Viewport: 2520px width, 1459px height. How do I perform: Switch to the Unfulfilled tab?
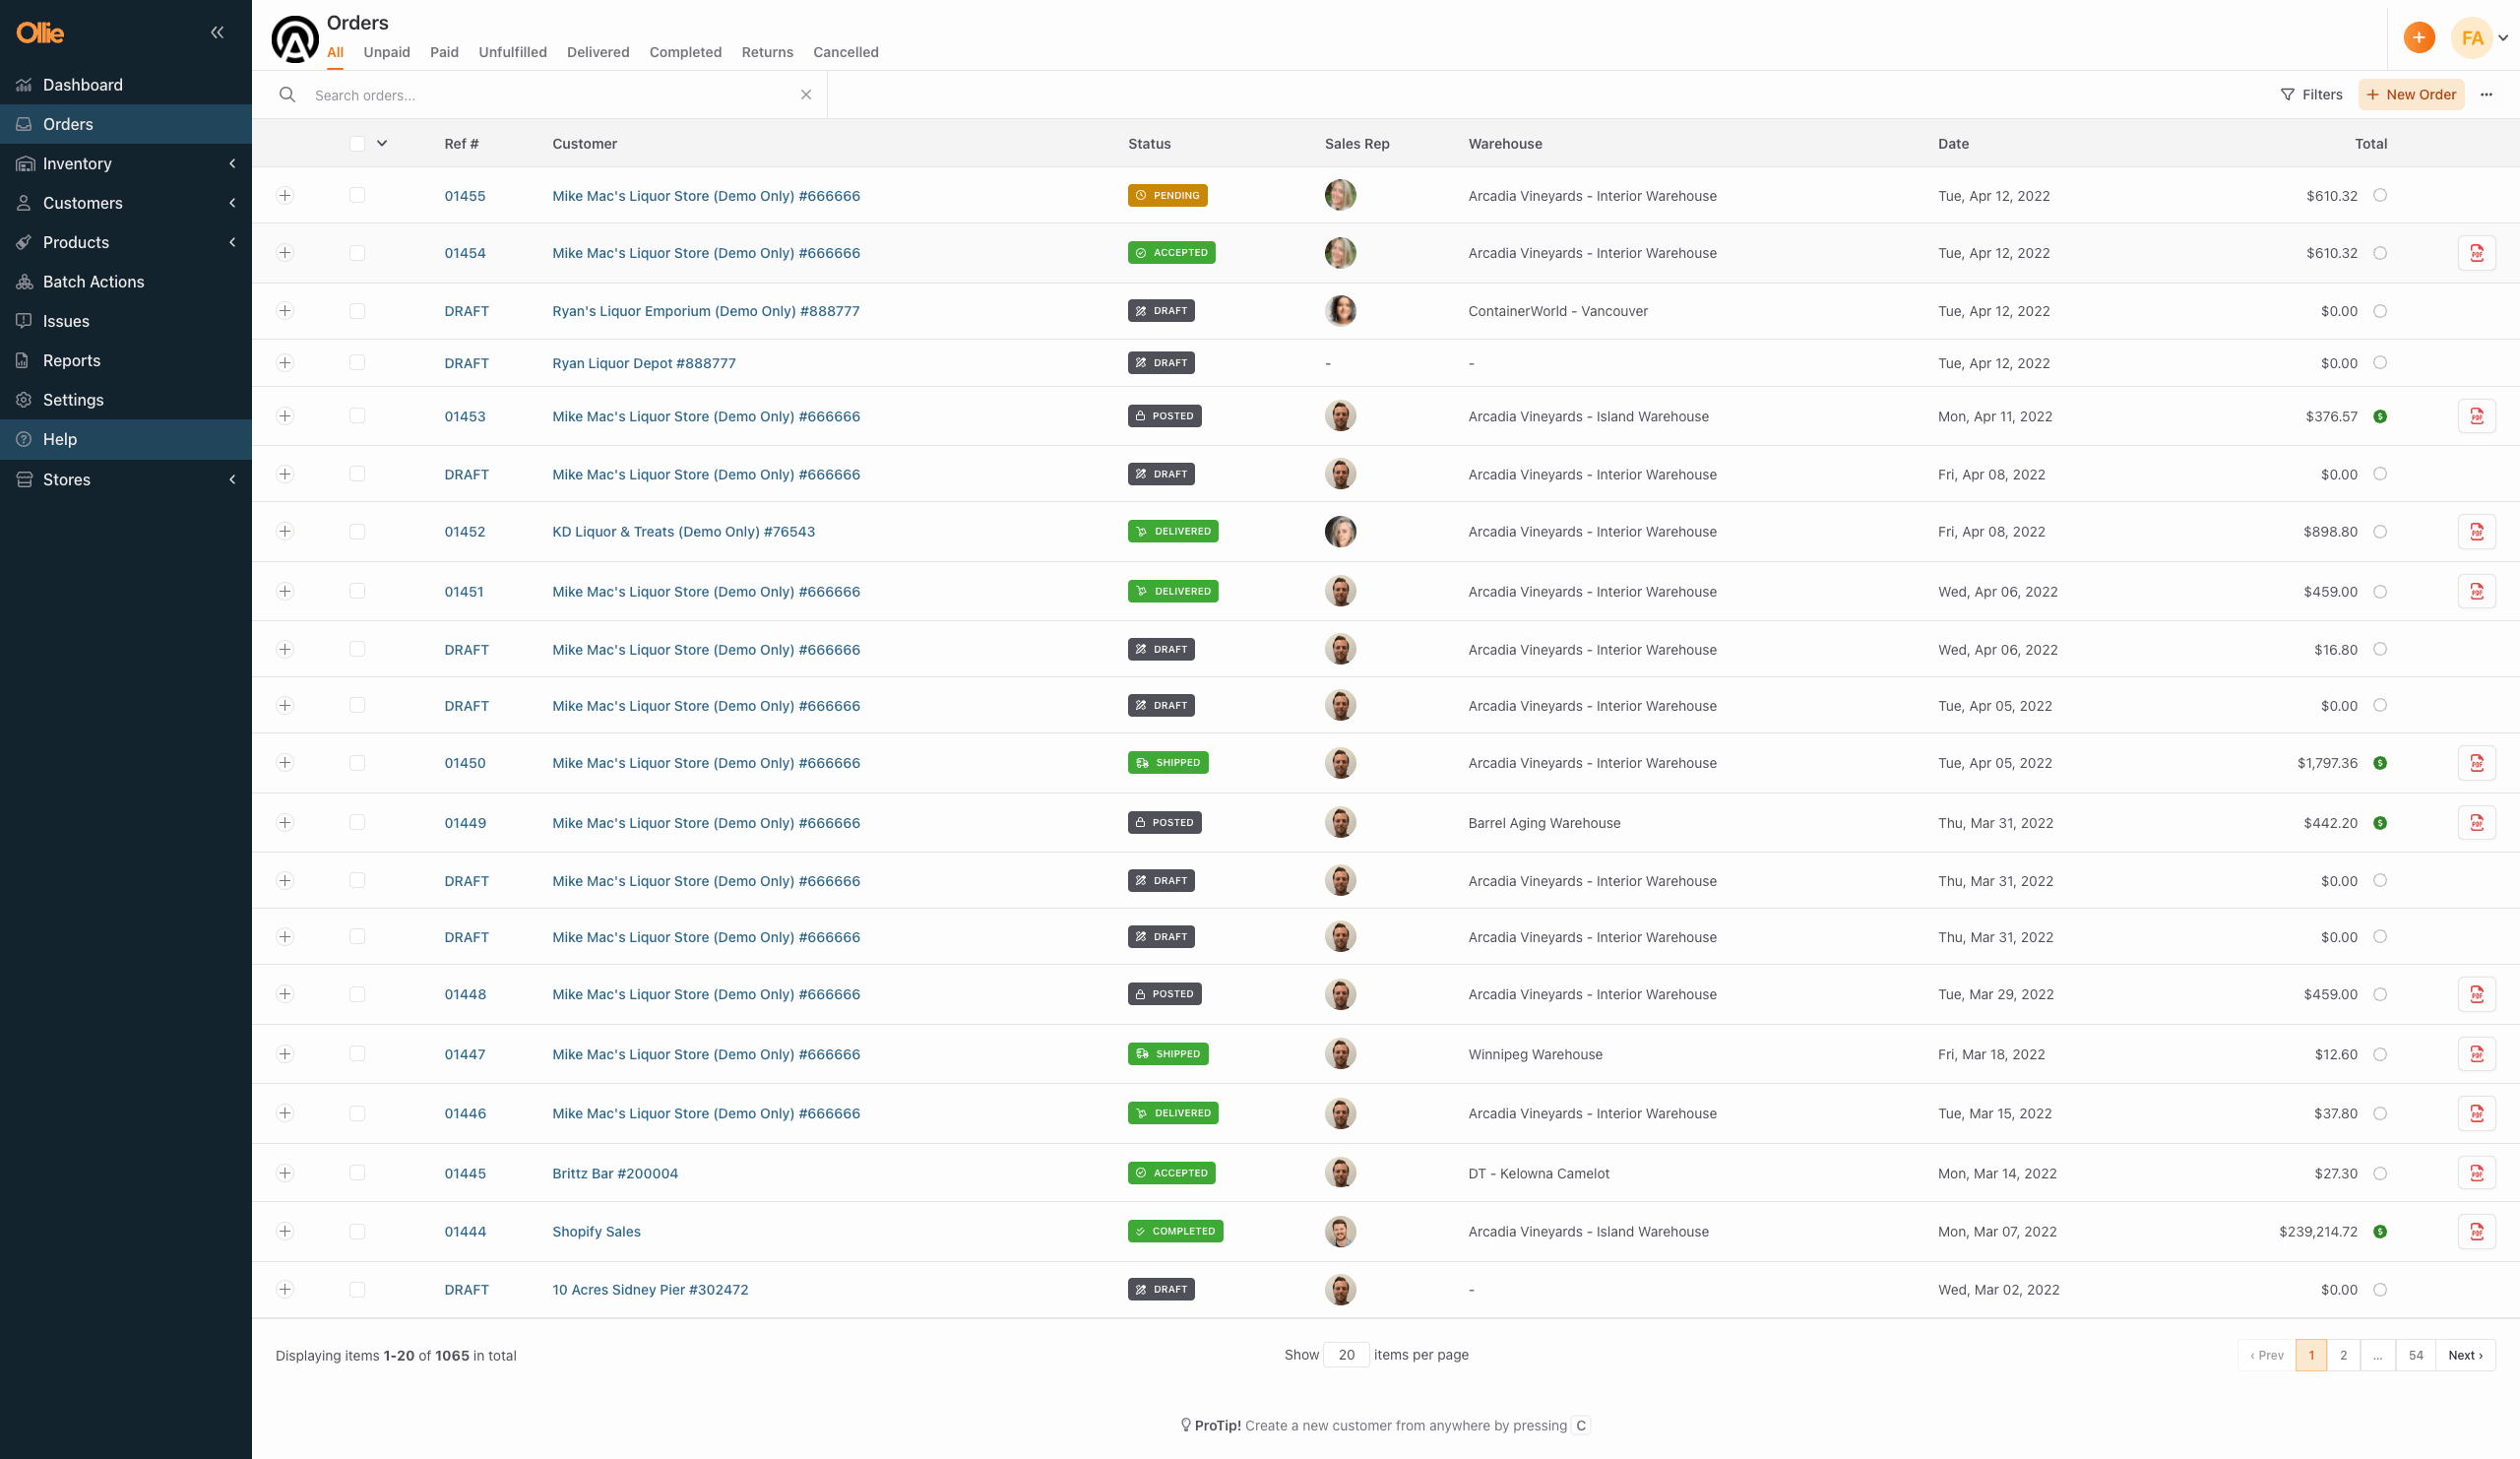(x=512, y=52)
